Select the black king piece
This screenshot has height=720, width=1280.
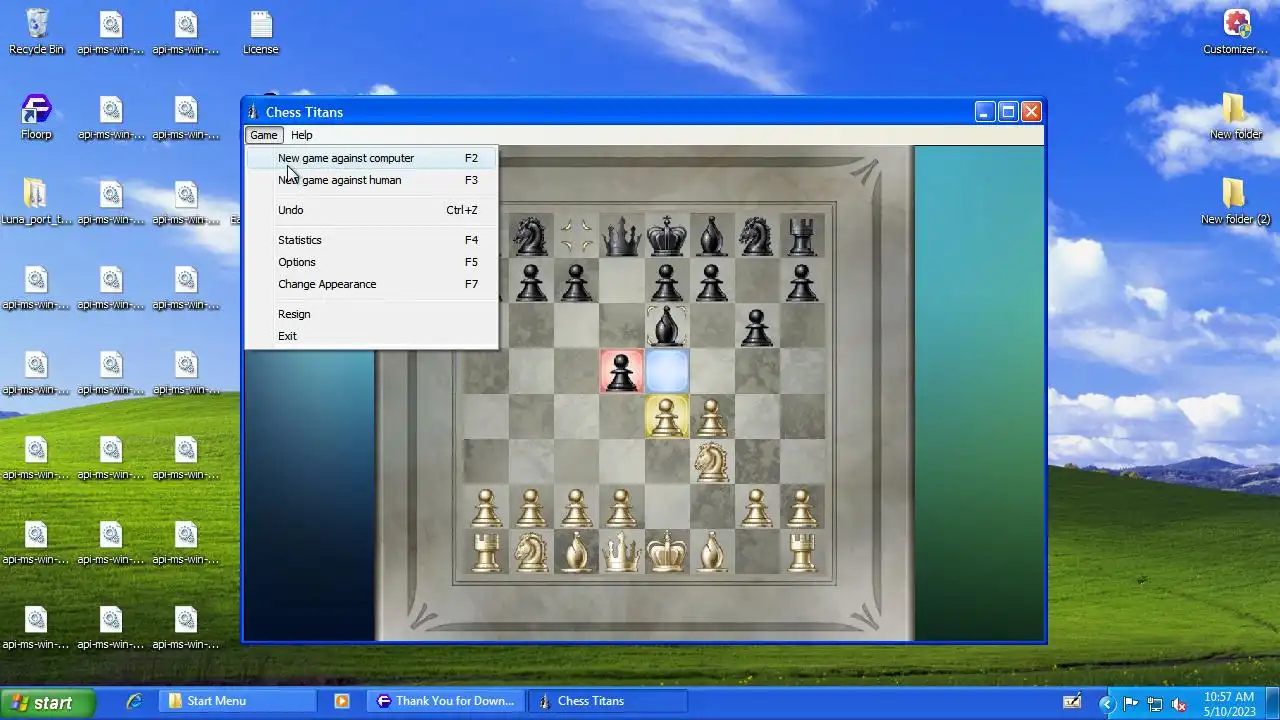point(667,236)
